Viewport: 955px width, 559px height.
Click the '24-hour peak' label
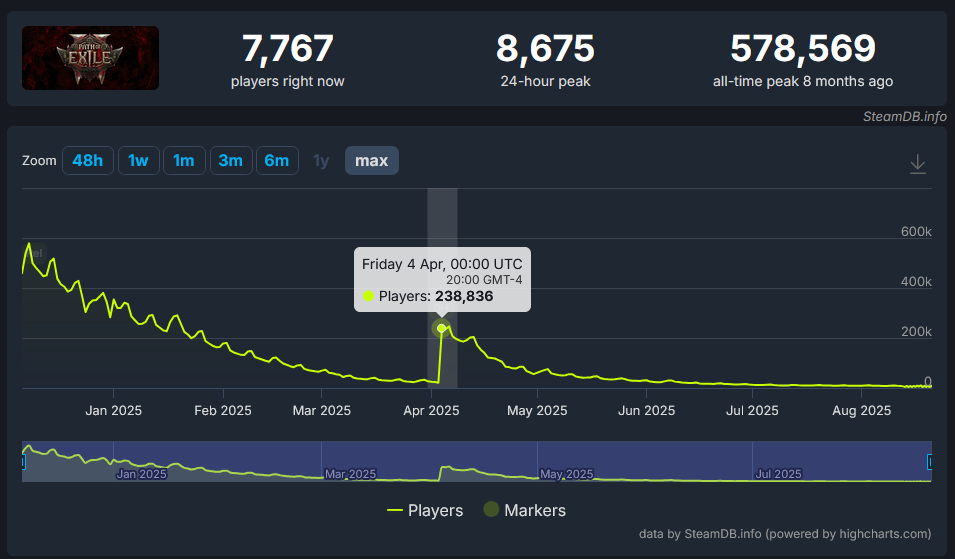click(x=545, y=82)
